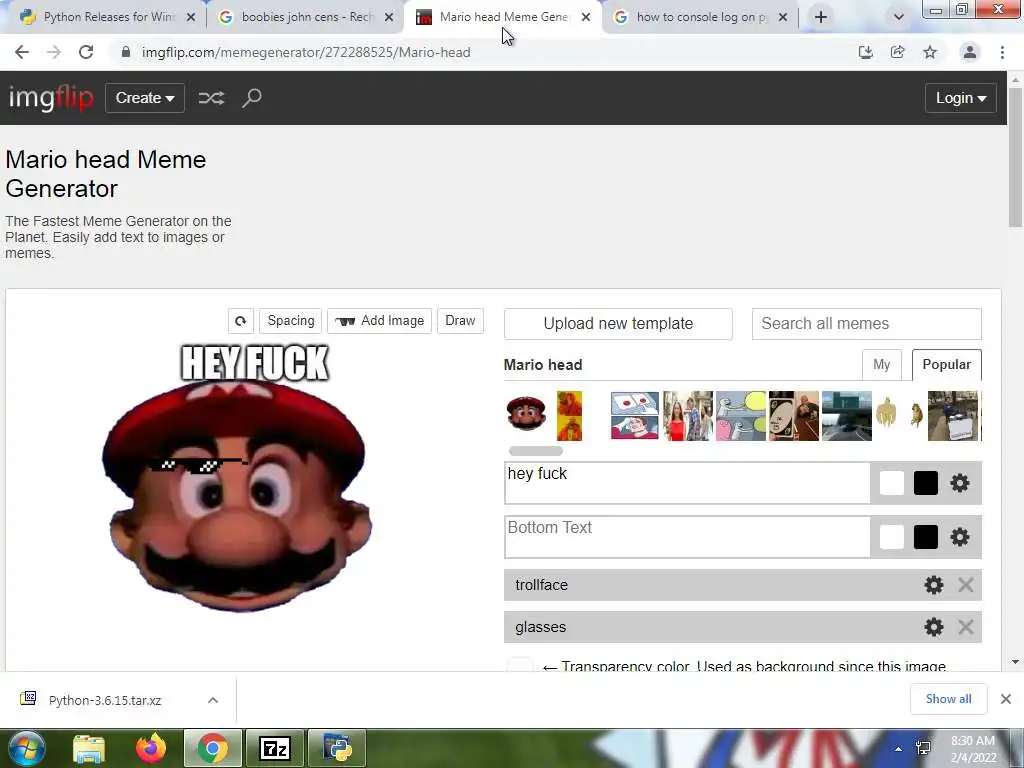
Task: Select the Left Exit highway template thumbnail
Action: (846, 416)
